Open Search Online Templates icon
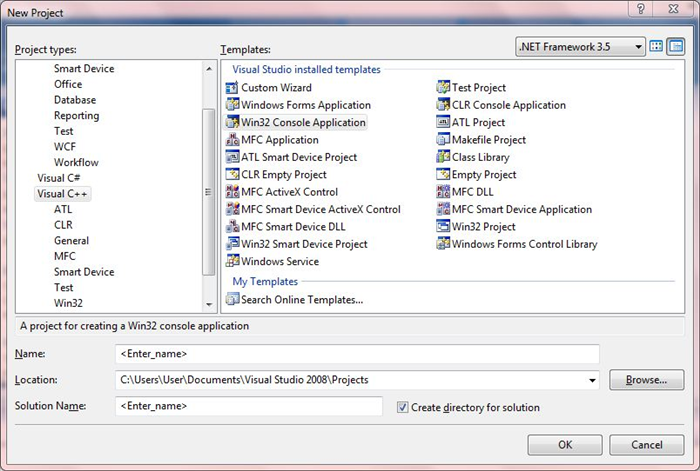Screen dimensions: 700x471 click(x=232, y=299)
